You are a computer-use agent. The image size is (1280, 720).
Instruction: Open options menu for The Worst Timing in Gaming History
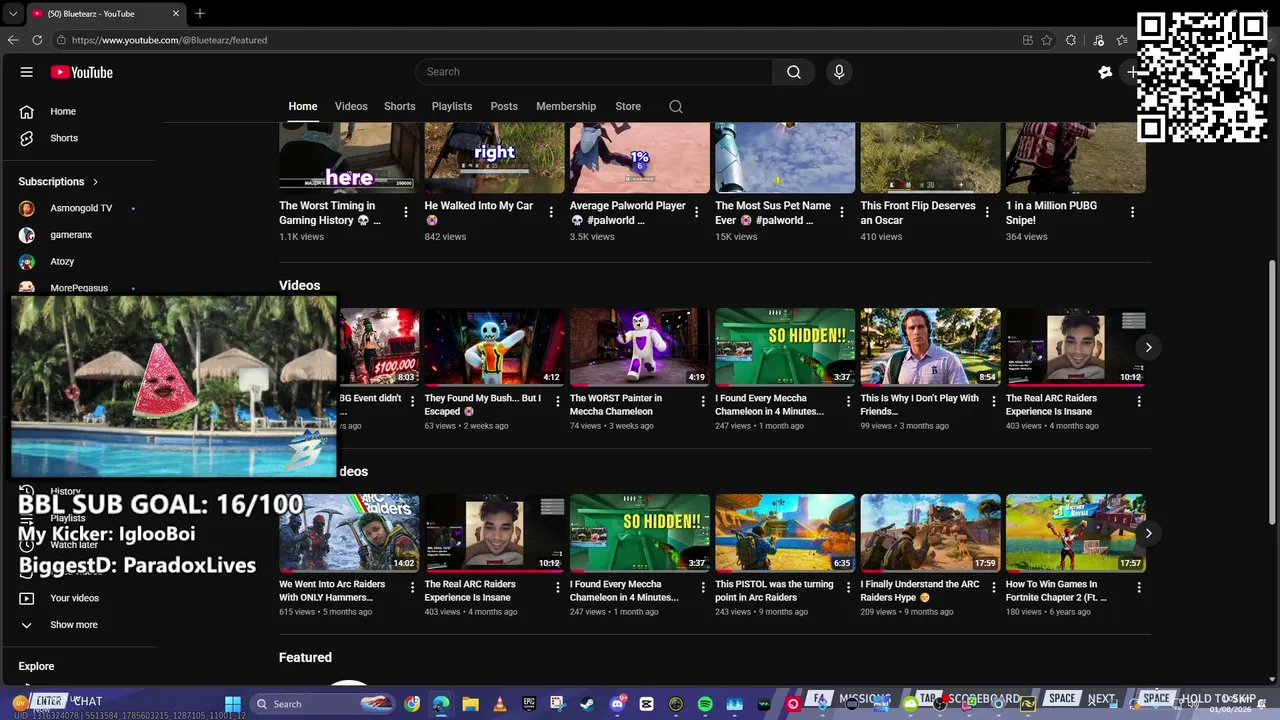pos(405,212)
